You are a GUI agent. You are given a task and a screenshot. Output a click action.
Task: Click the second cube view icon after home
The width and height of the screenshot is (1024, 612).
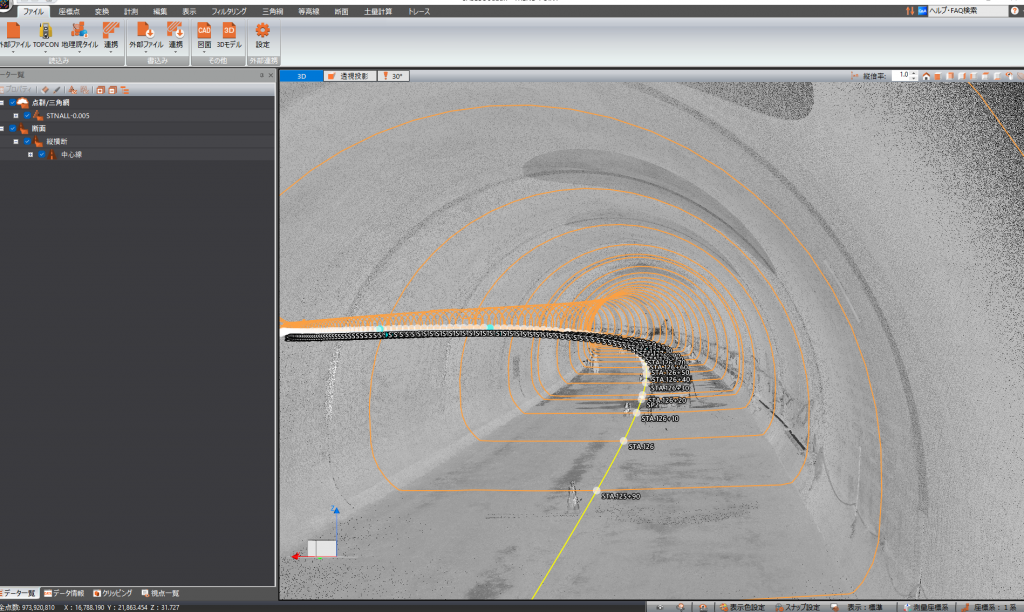(x=950, y=76)
